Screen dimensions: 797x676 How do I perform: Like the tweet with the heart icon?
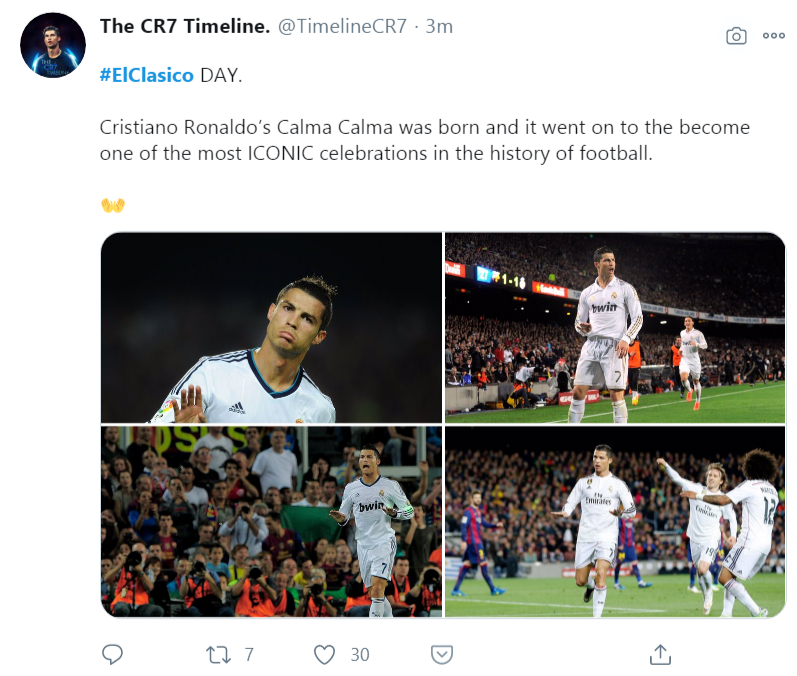(325, 655)
